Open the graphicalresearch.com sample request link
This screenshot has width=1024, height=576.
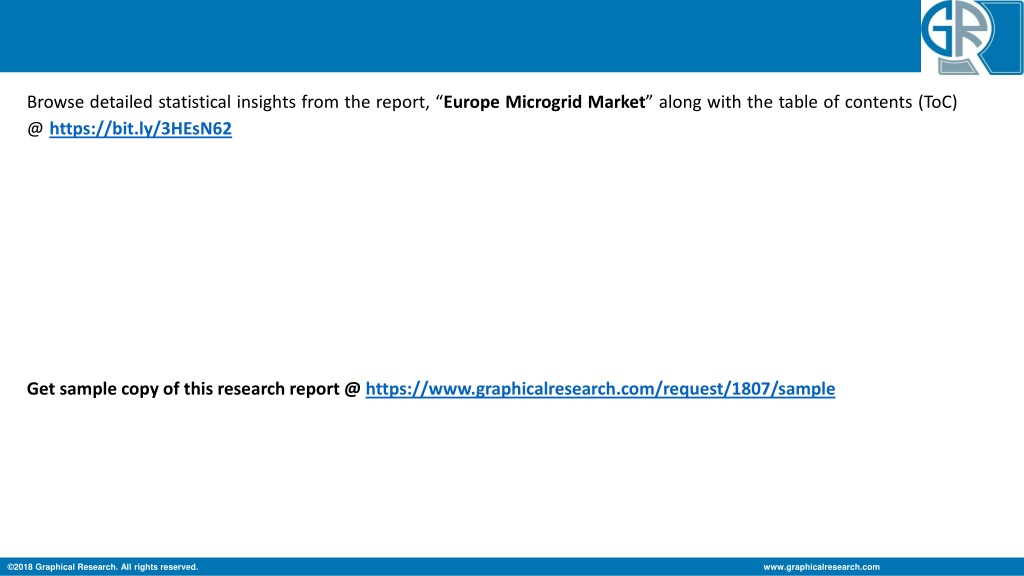click(600, 389)
